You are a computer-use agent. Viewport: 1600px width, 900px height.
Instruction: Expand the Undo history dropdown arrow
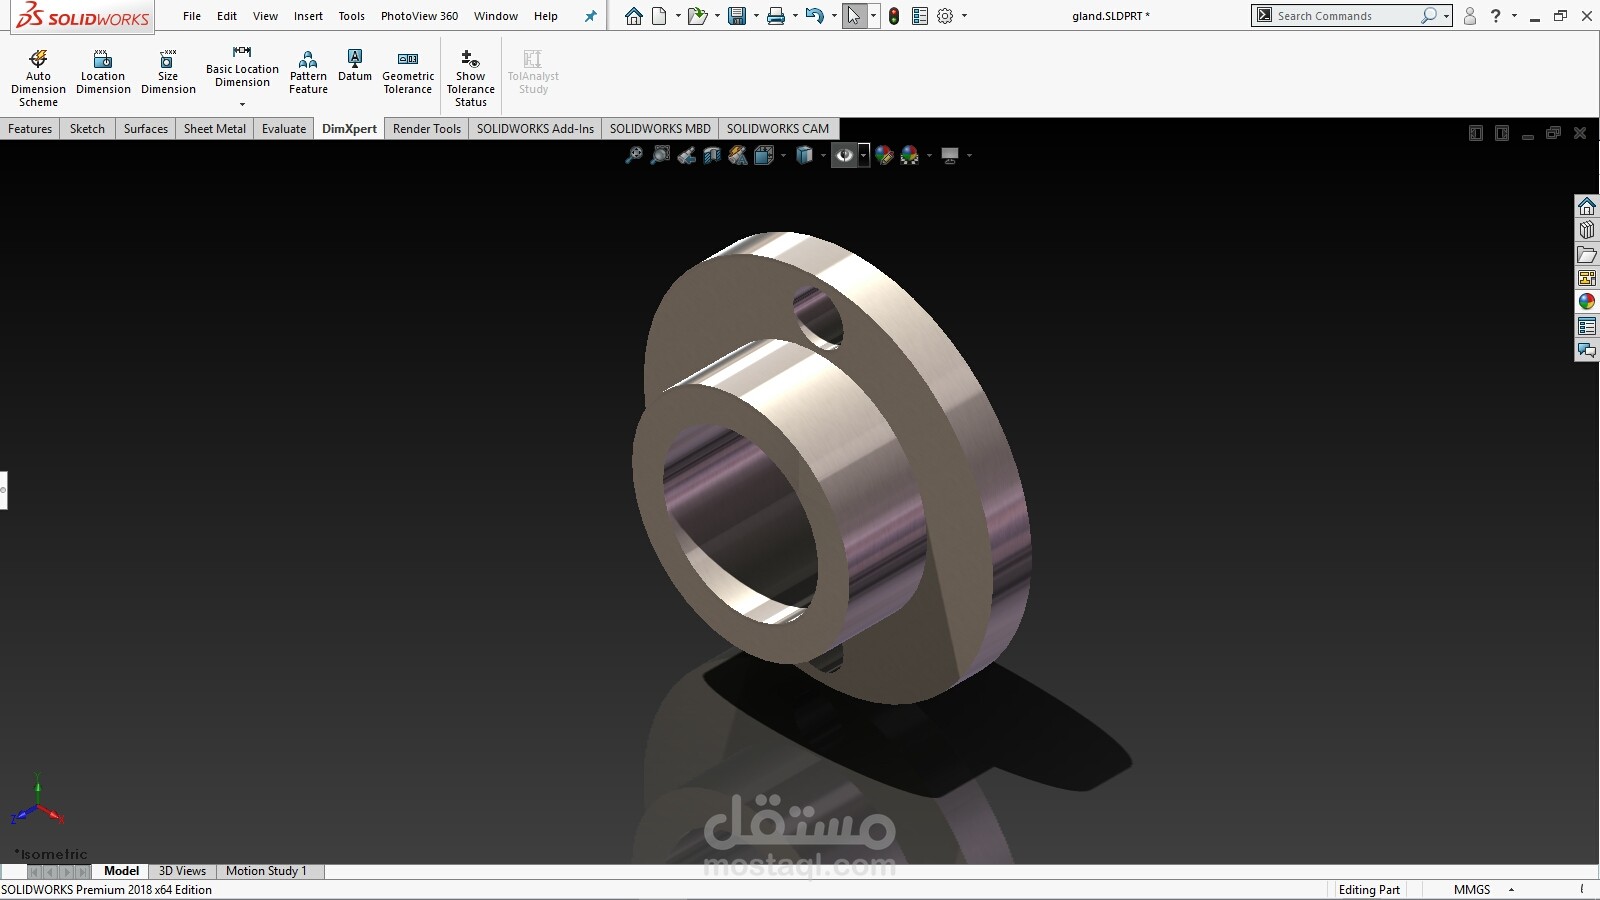tap(834, 16)
